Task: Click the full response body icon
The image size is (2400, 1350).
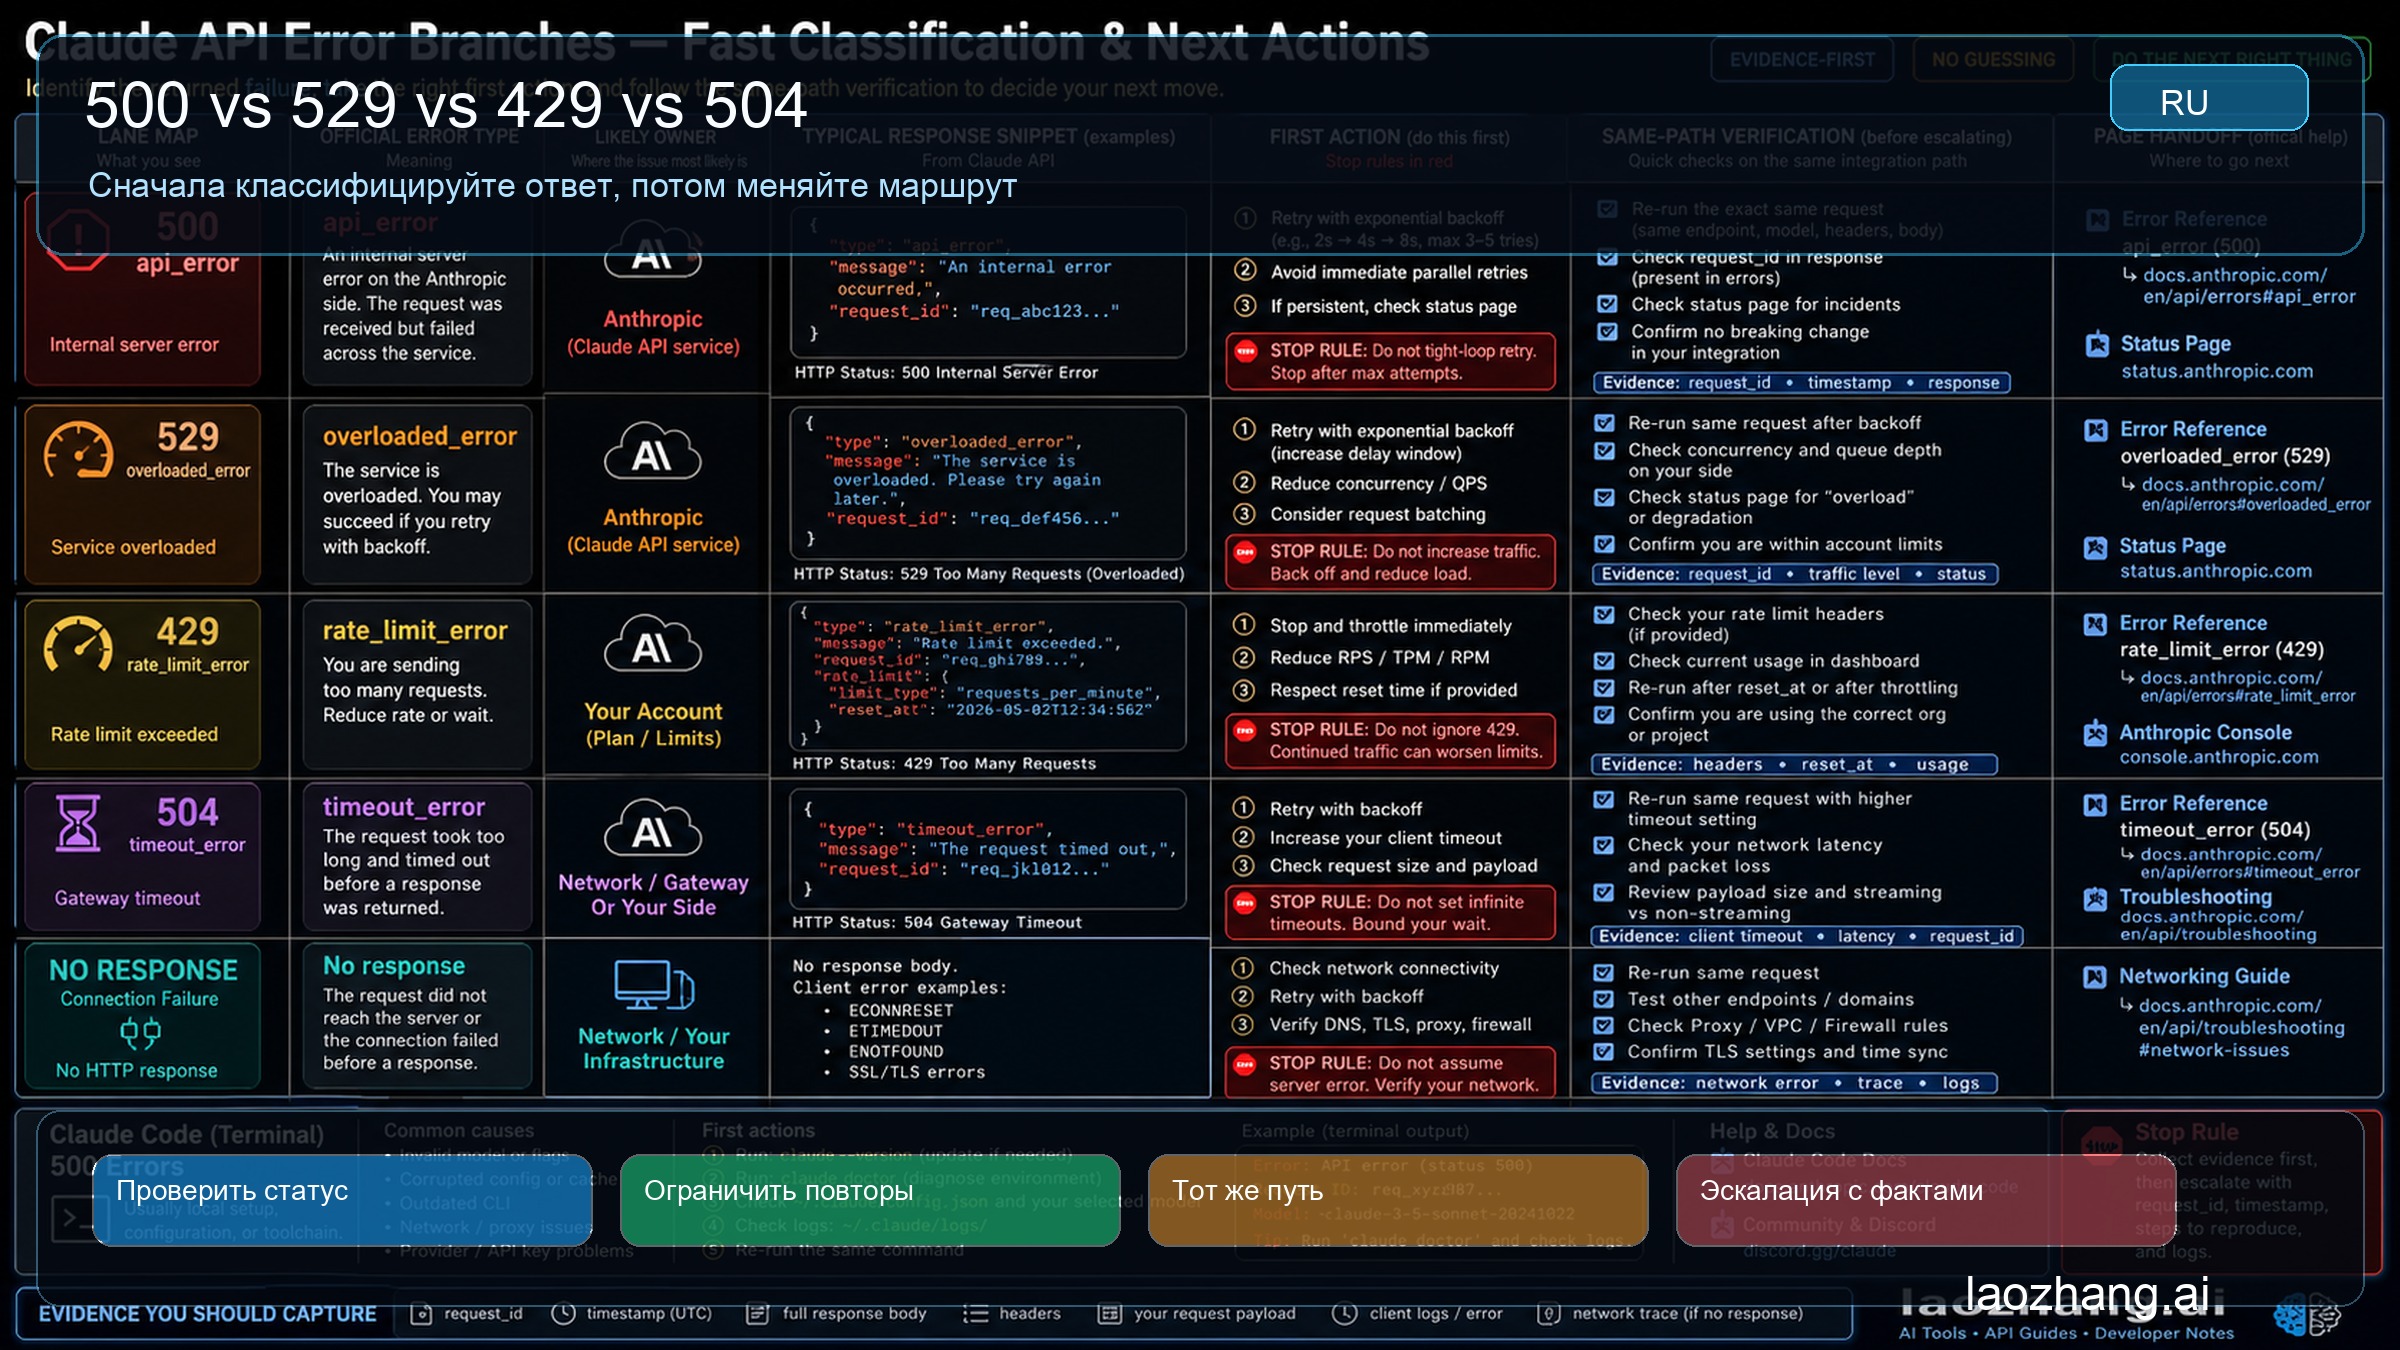Action: point(758,1314)
